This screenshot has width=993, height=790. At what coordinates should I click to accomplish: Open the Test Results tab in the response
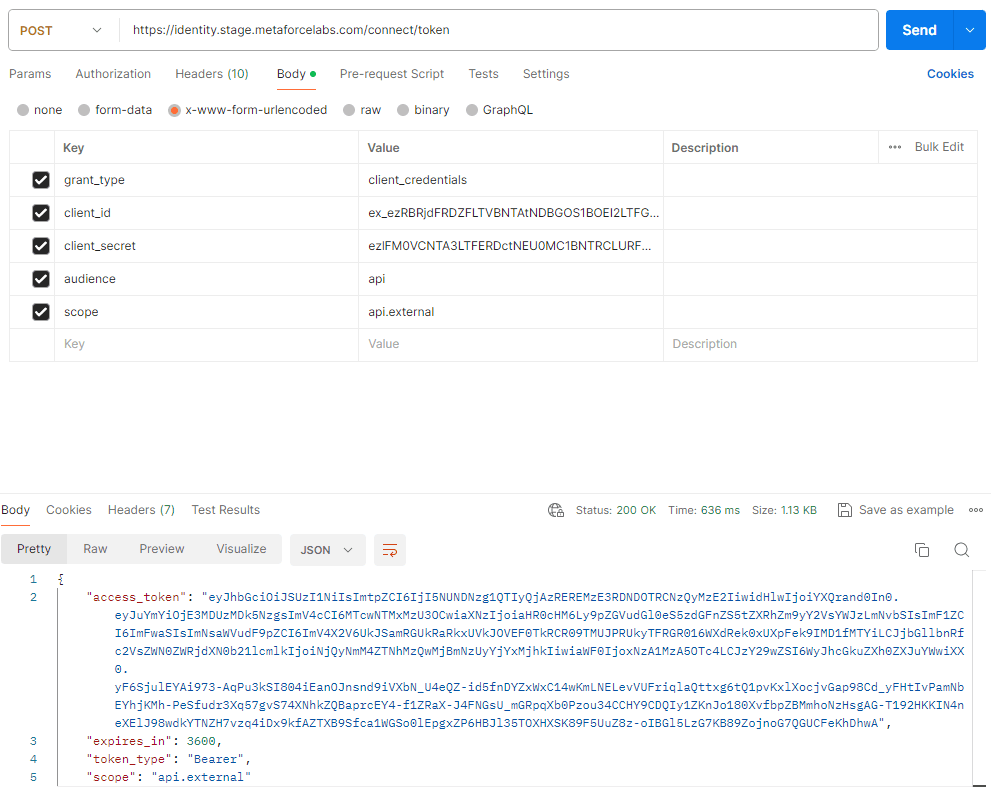[x=225, y=509]
